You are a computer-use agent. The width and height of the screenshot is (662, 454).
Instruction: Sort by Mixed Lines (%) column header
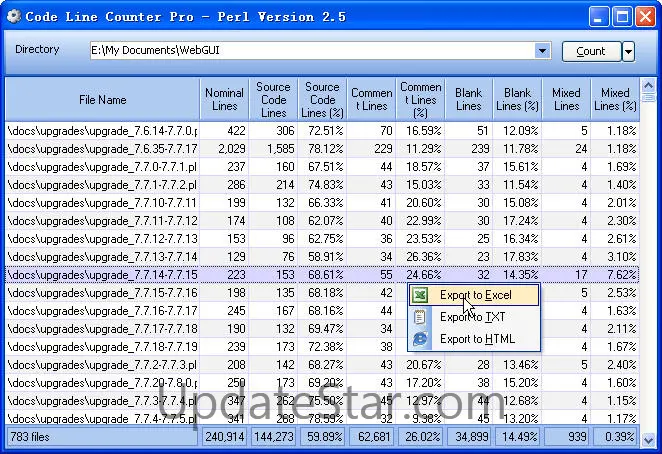(615, 100)
